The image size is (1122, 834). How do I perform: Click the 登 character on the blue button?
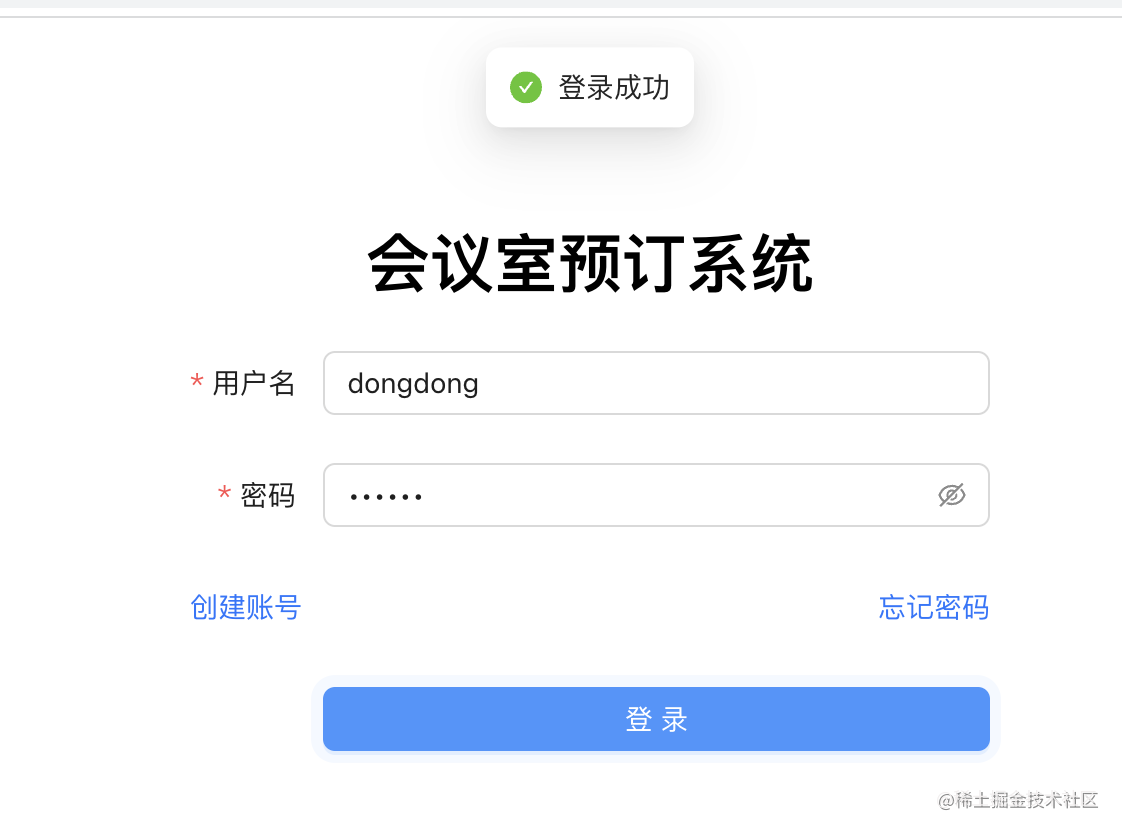(639, 720)
